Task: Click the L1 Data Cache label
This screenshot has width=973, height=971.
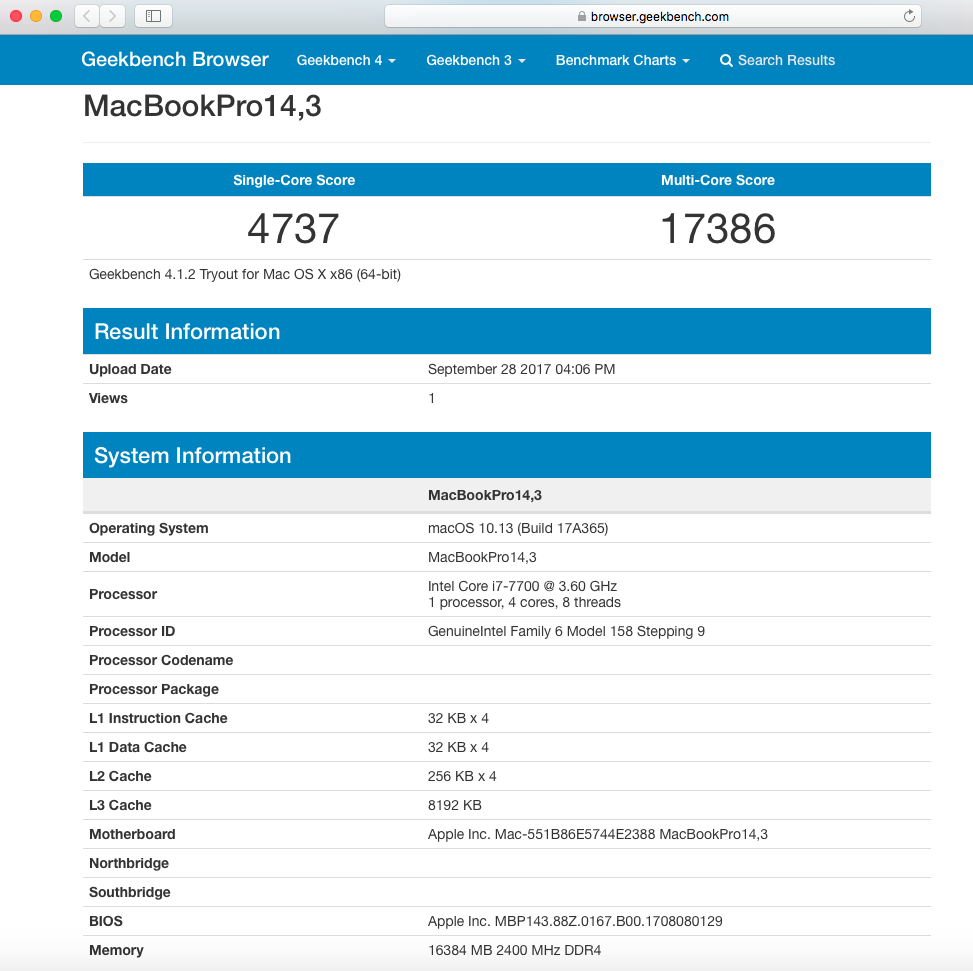Action: point(138,747)
